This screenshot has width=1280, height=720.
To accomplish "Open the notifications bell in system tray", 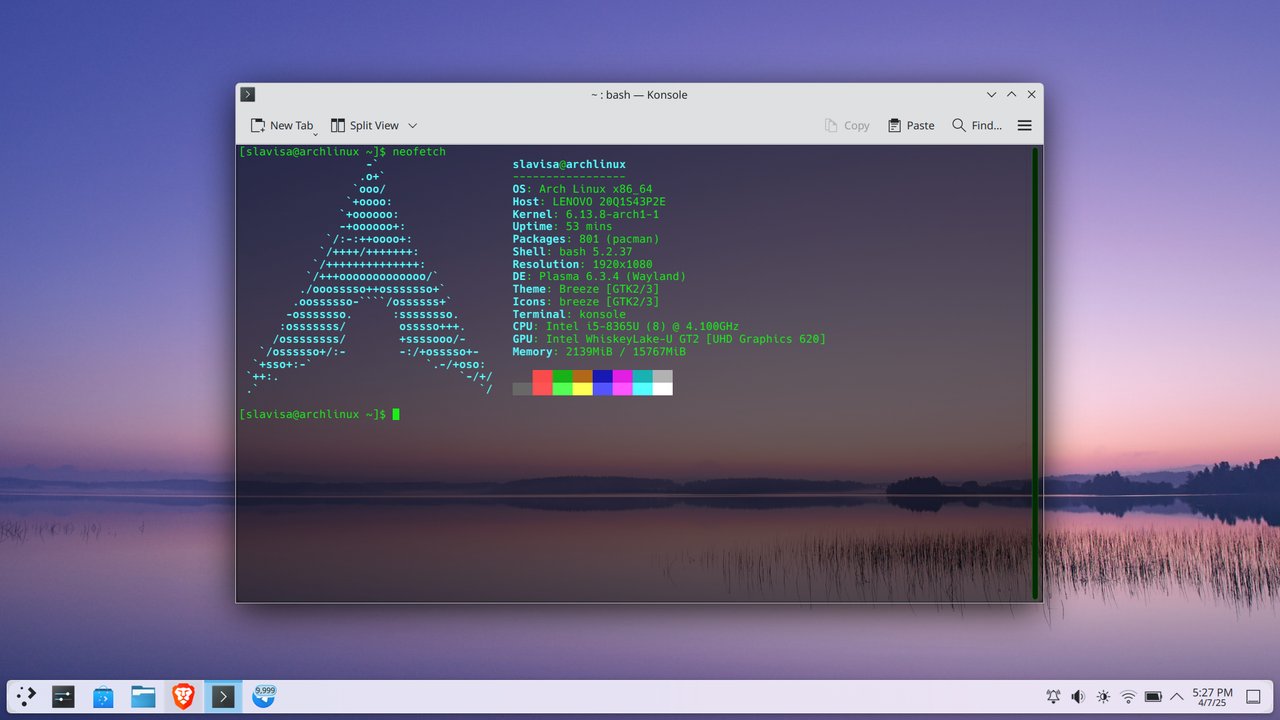I will pyautogui.click(x=1053, y=696).
